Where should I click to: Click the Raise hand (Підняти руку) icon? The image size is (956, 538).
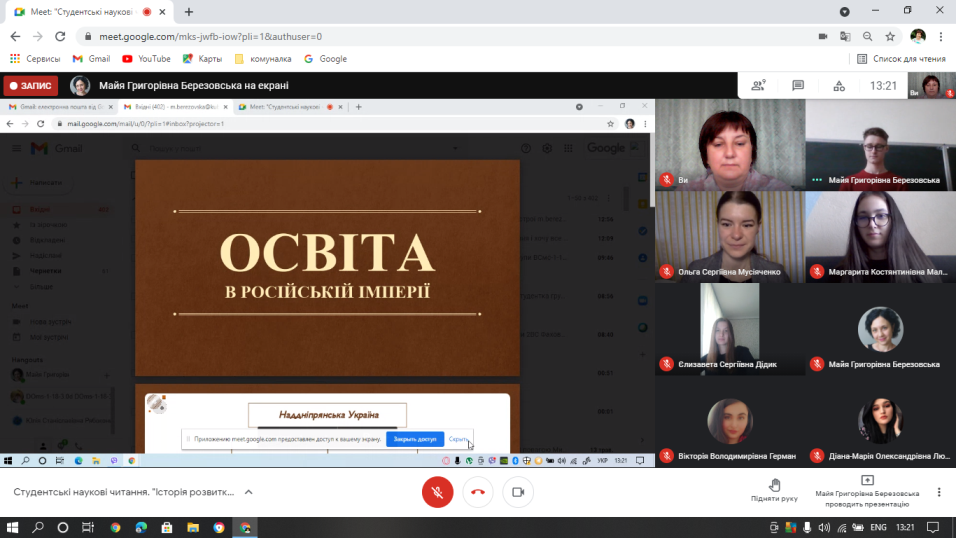pos(774,485)
